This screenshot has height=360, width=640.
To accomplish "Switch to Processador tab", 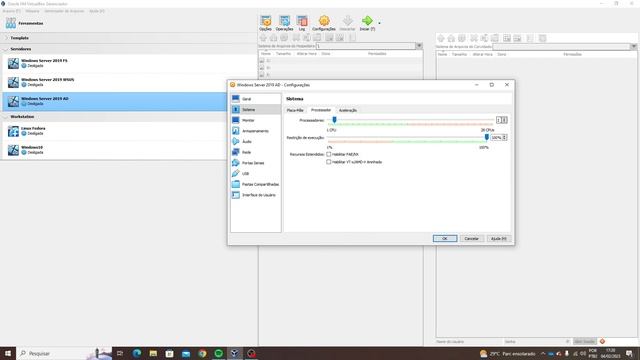I will [x=321, y=110].
